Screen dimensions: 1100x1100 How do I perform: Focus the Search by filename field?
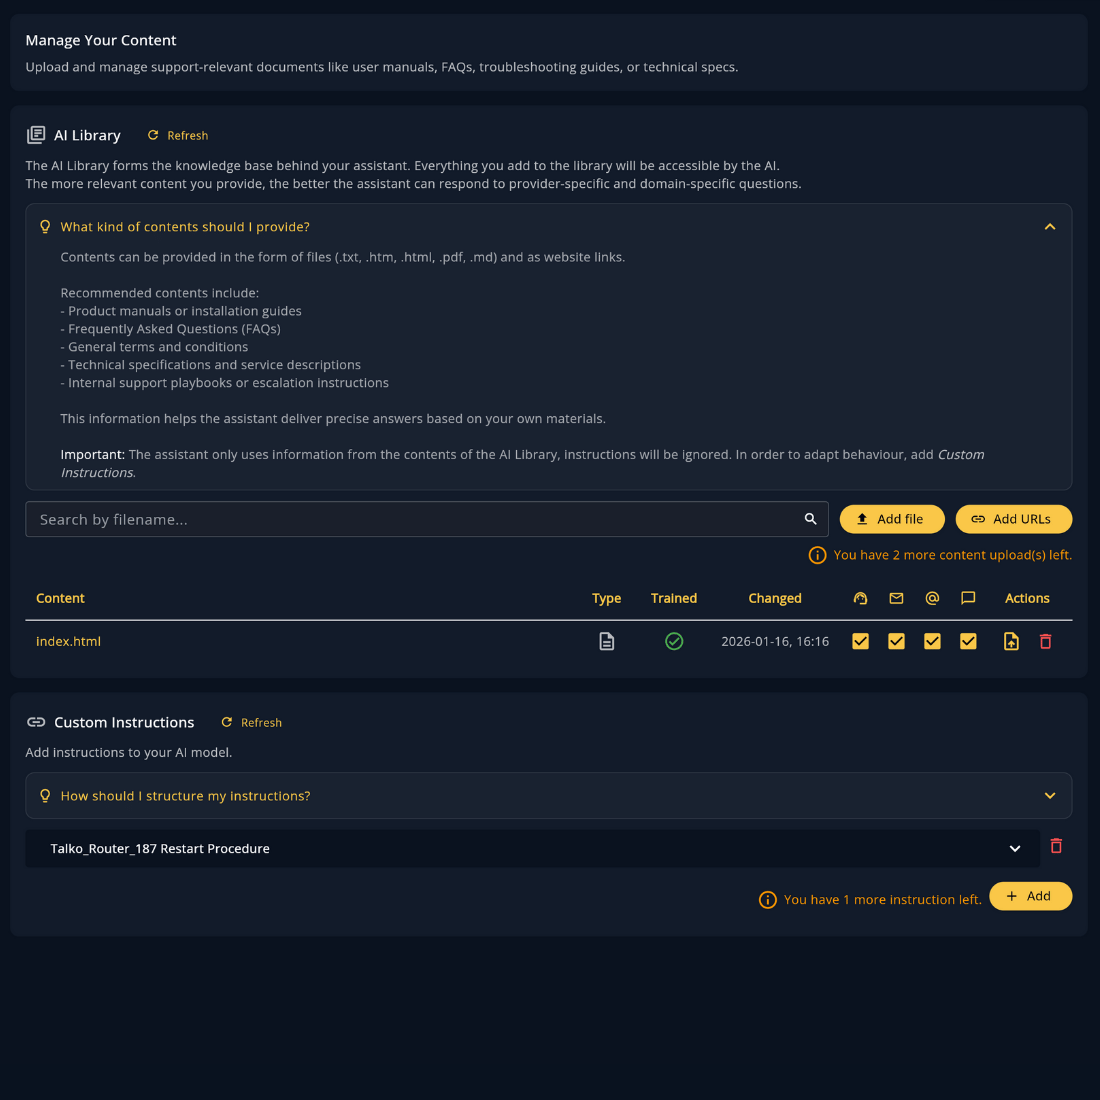[x=415, y=519]
